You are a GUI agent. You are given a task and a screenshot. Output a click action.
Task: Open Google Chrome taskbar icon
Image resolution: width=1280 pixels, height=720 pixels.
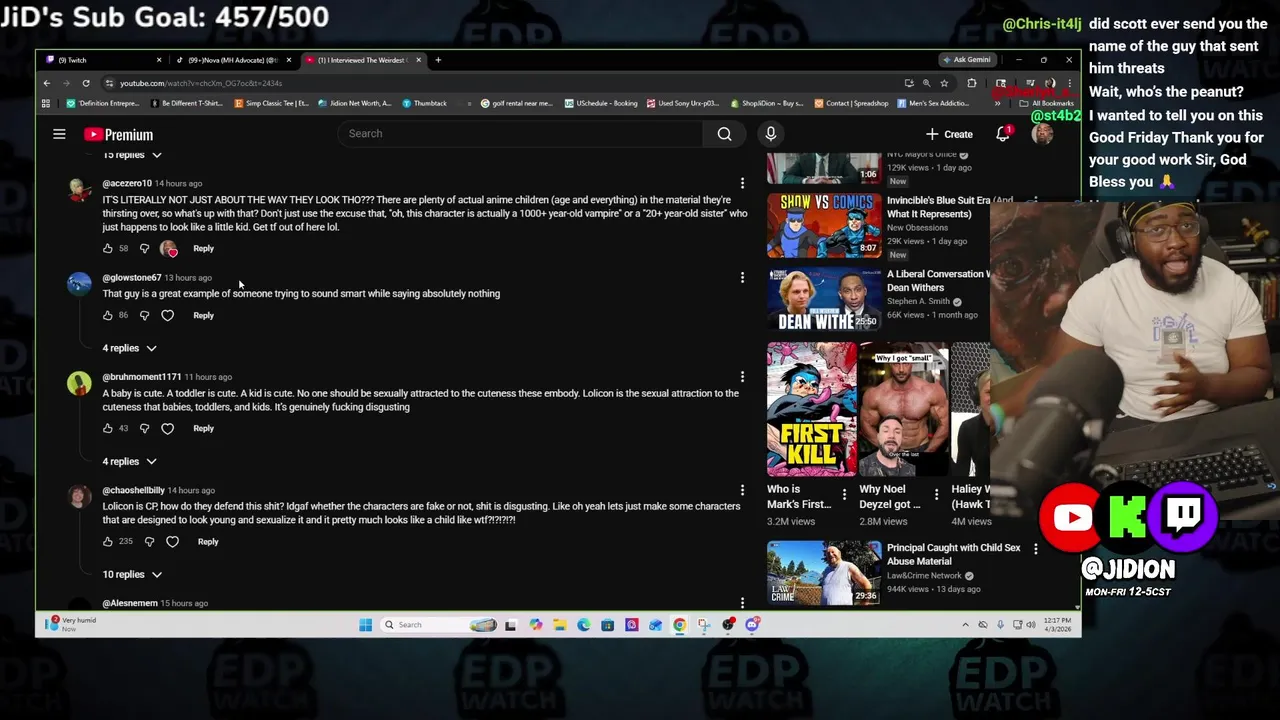679,625
